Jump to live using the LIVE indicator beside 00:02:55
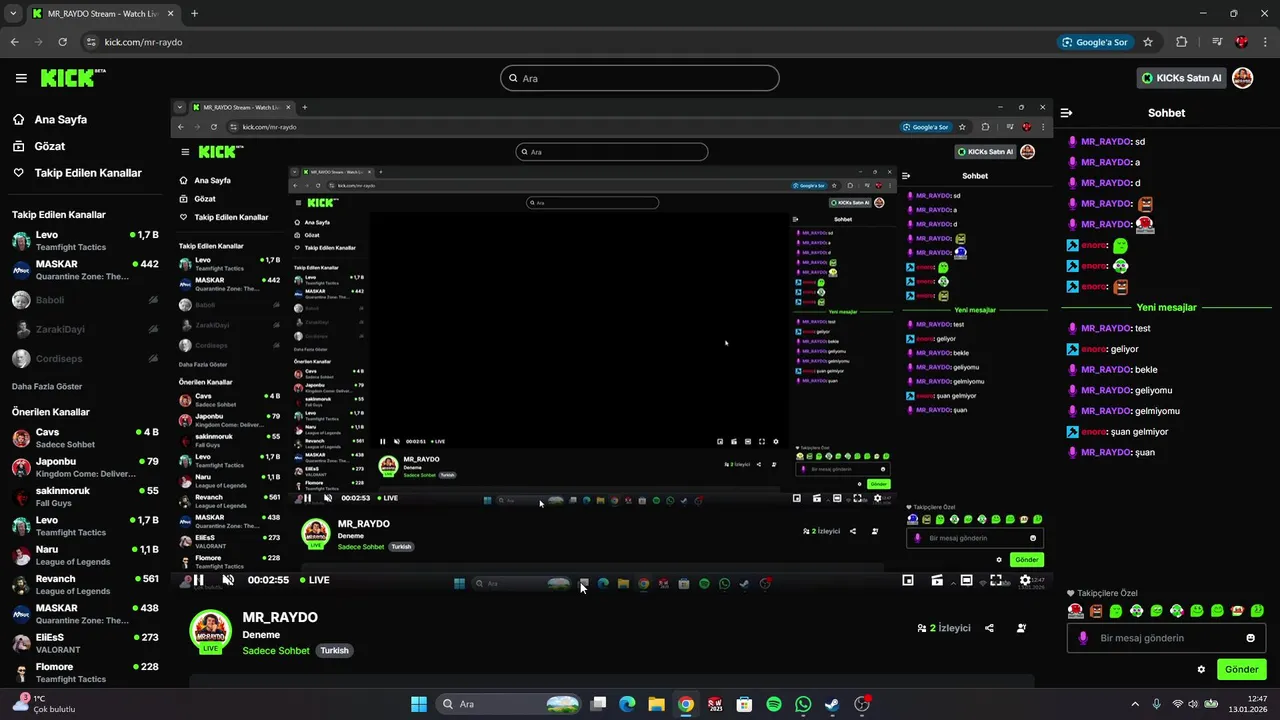 (x=314, y=580)
